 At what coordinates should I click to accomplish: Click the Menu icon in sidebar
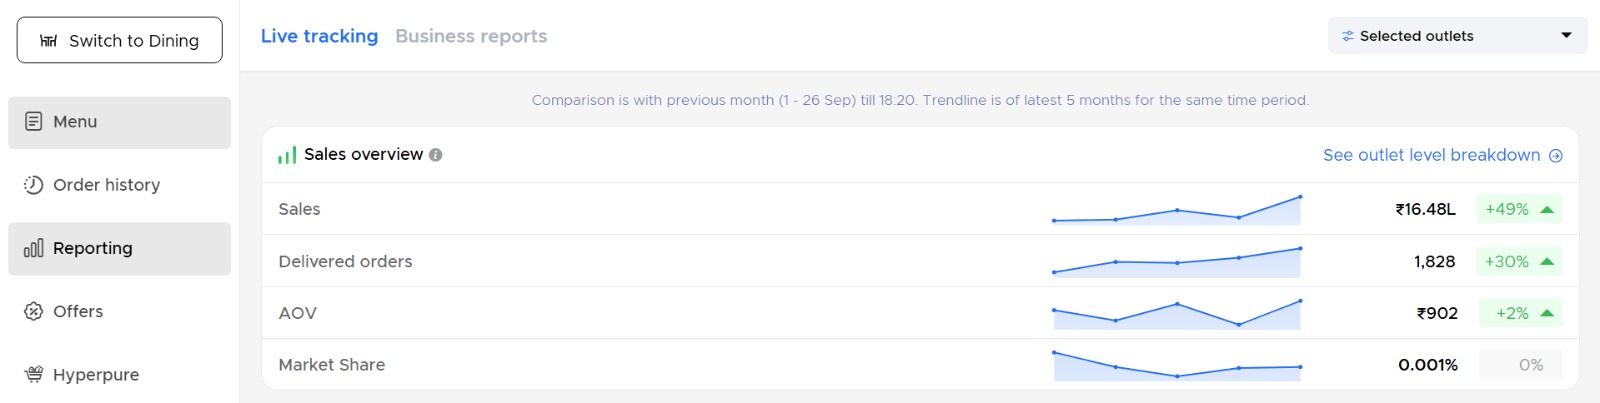coord(34,122)
